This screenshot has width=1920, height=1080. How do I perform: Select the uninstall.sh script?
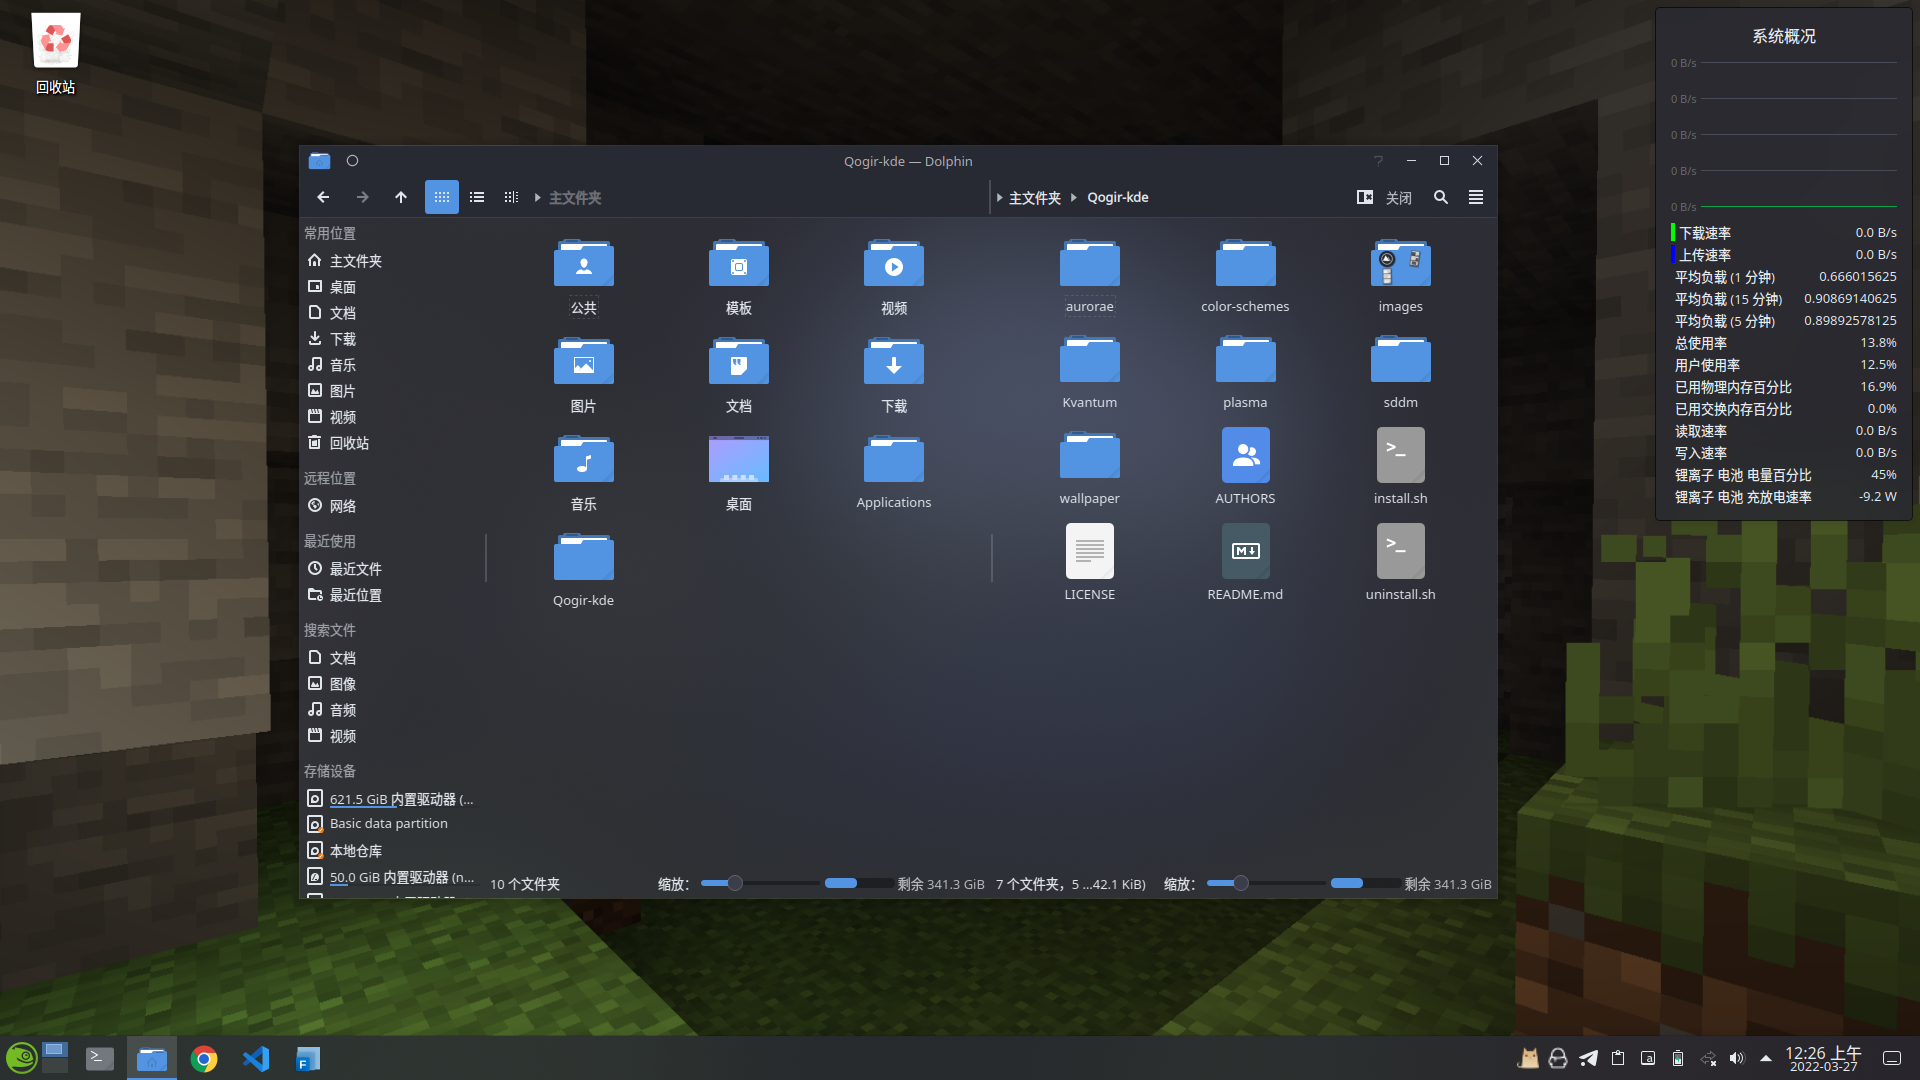tap(1401, 551)
